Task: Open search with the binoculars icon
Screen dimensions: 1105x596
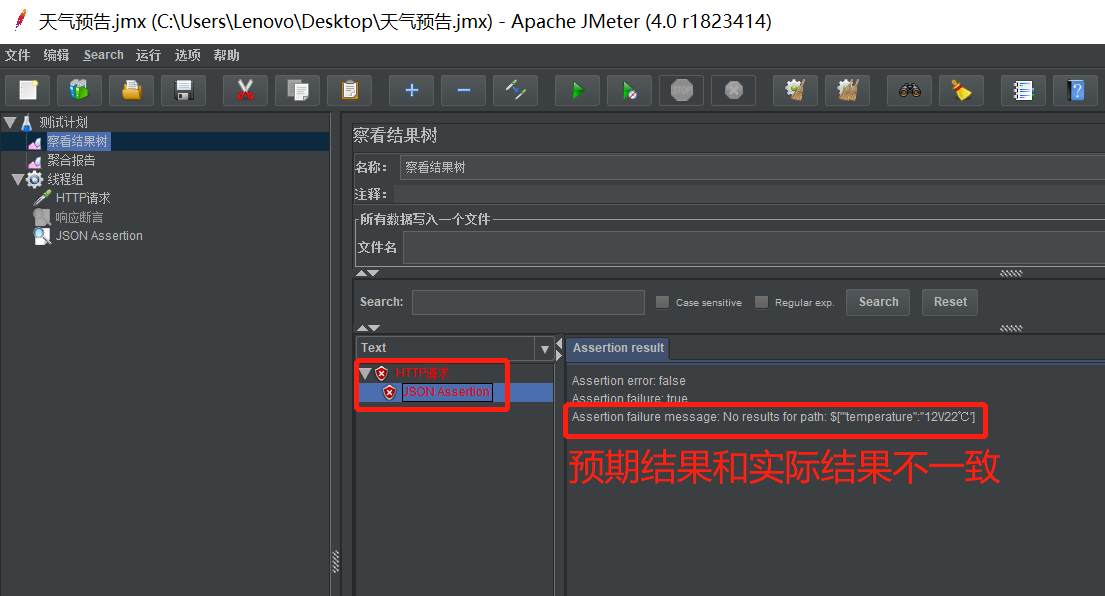Action: point(909,90)
